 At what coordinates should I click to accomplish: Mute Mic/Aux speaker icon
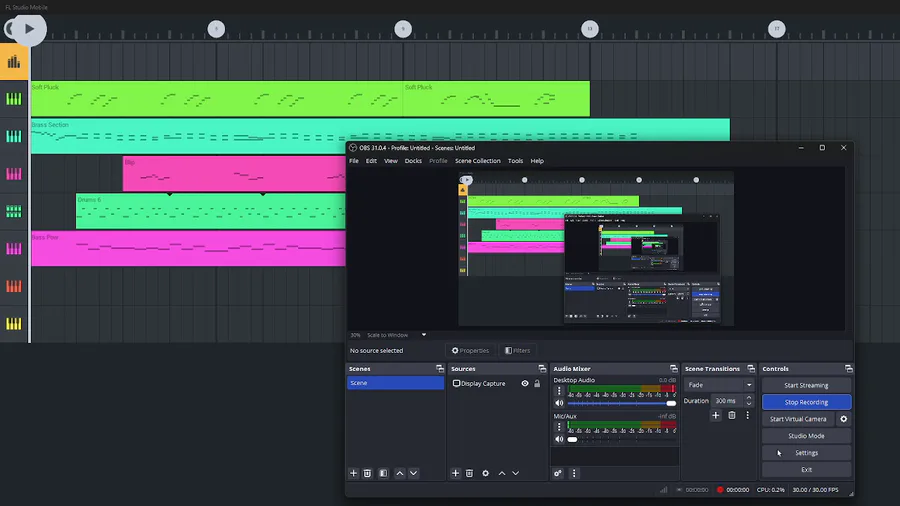559,439
